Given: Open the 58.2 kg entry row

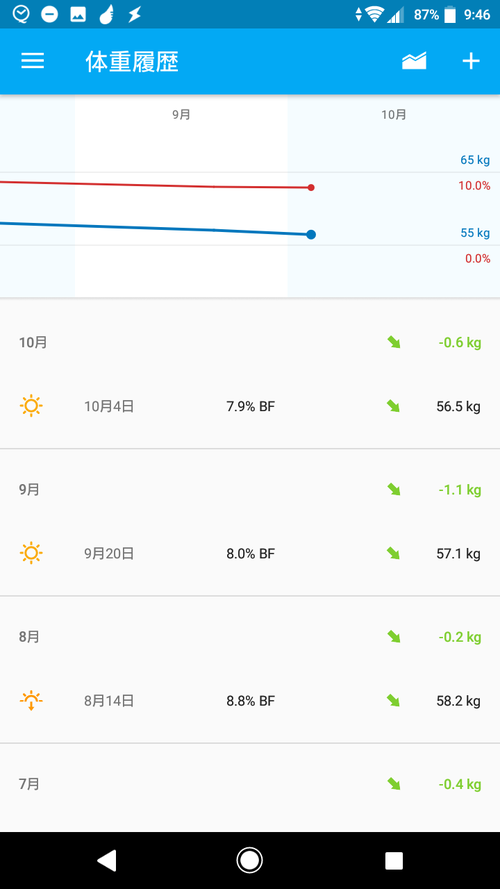Looking at the screenshot, I should pos(250,701).
